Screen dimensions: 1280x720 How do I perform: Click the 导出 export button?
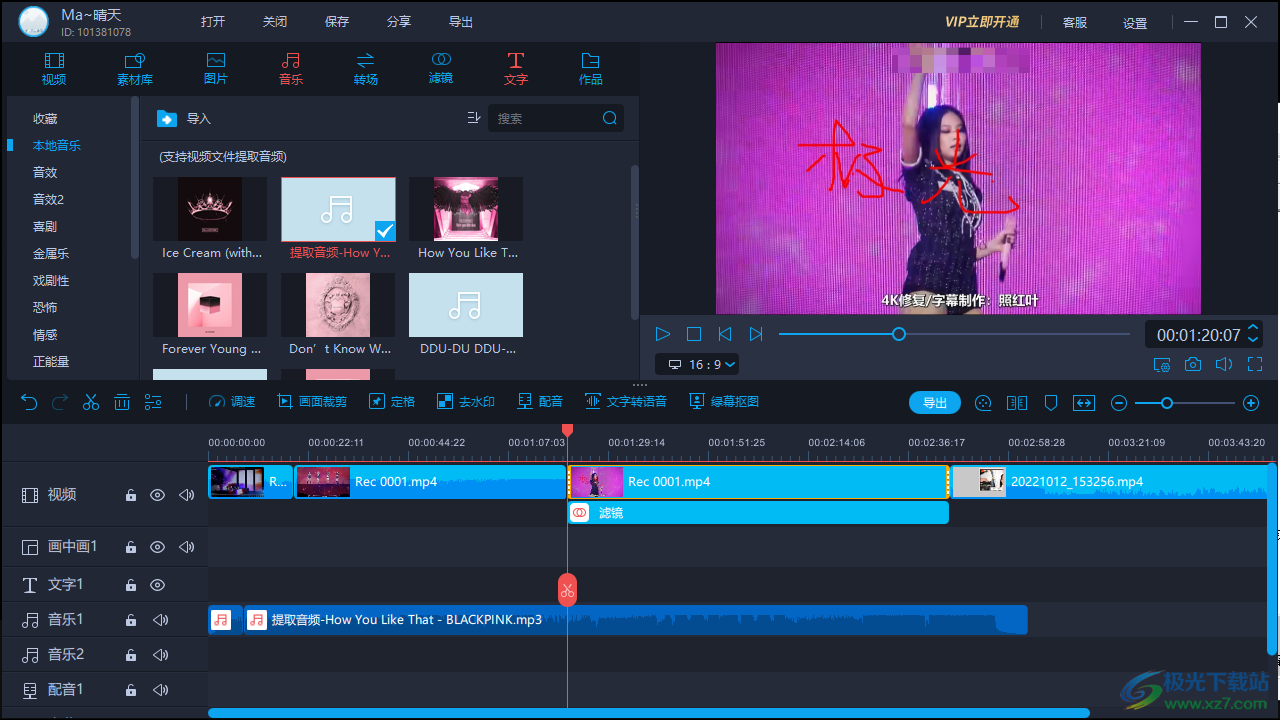tap(934, 402)
